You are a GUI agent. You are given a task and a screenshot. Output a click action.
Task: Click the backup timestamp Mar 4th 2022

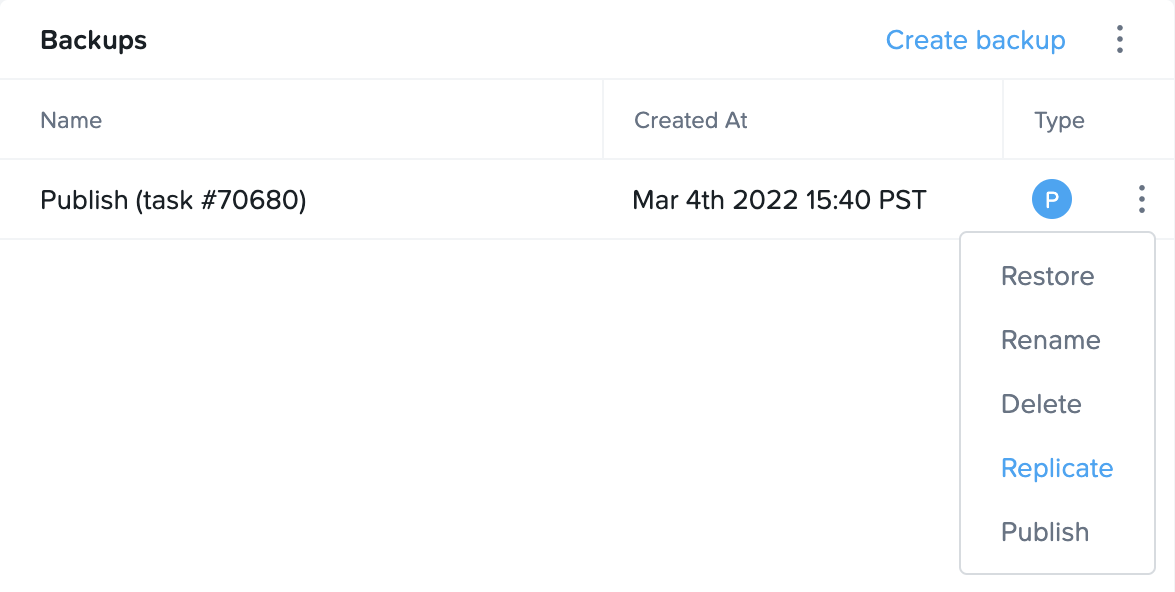[x=778, y=199]
